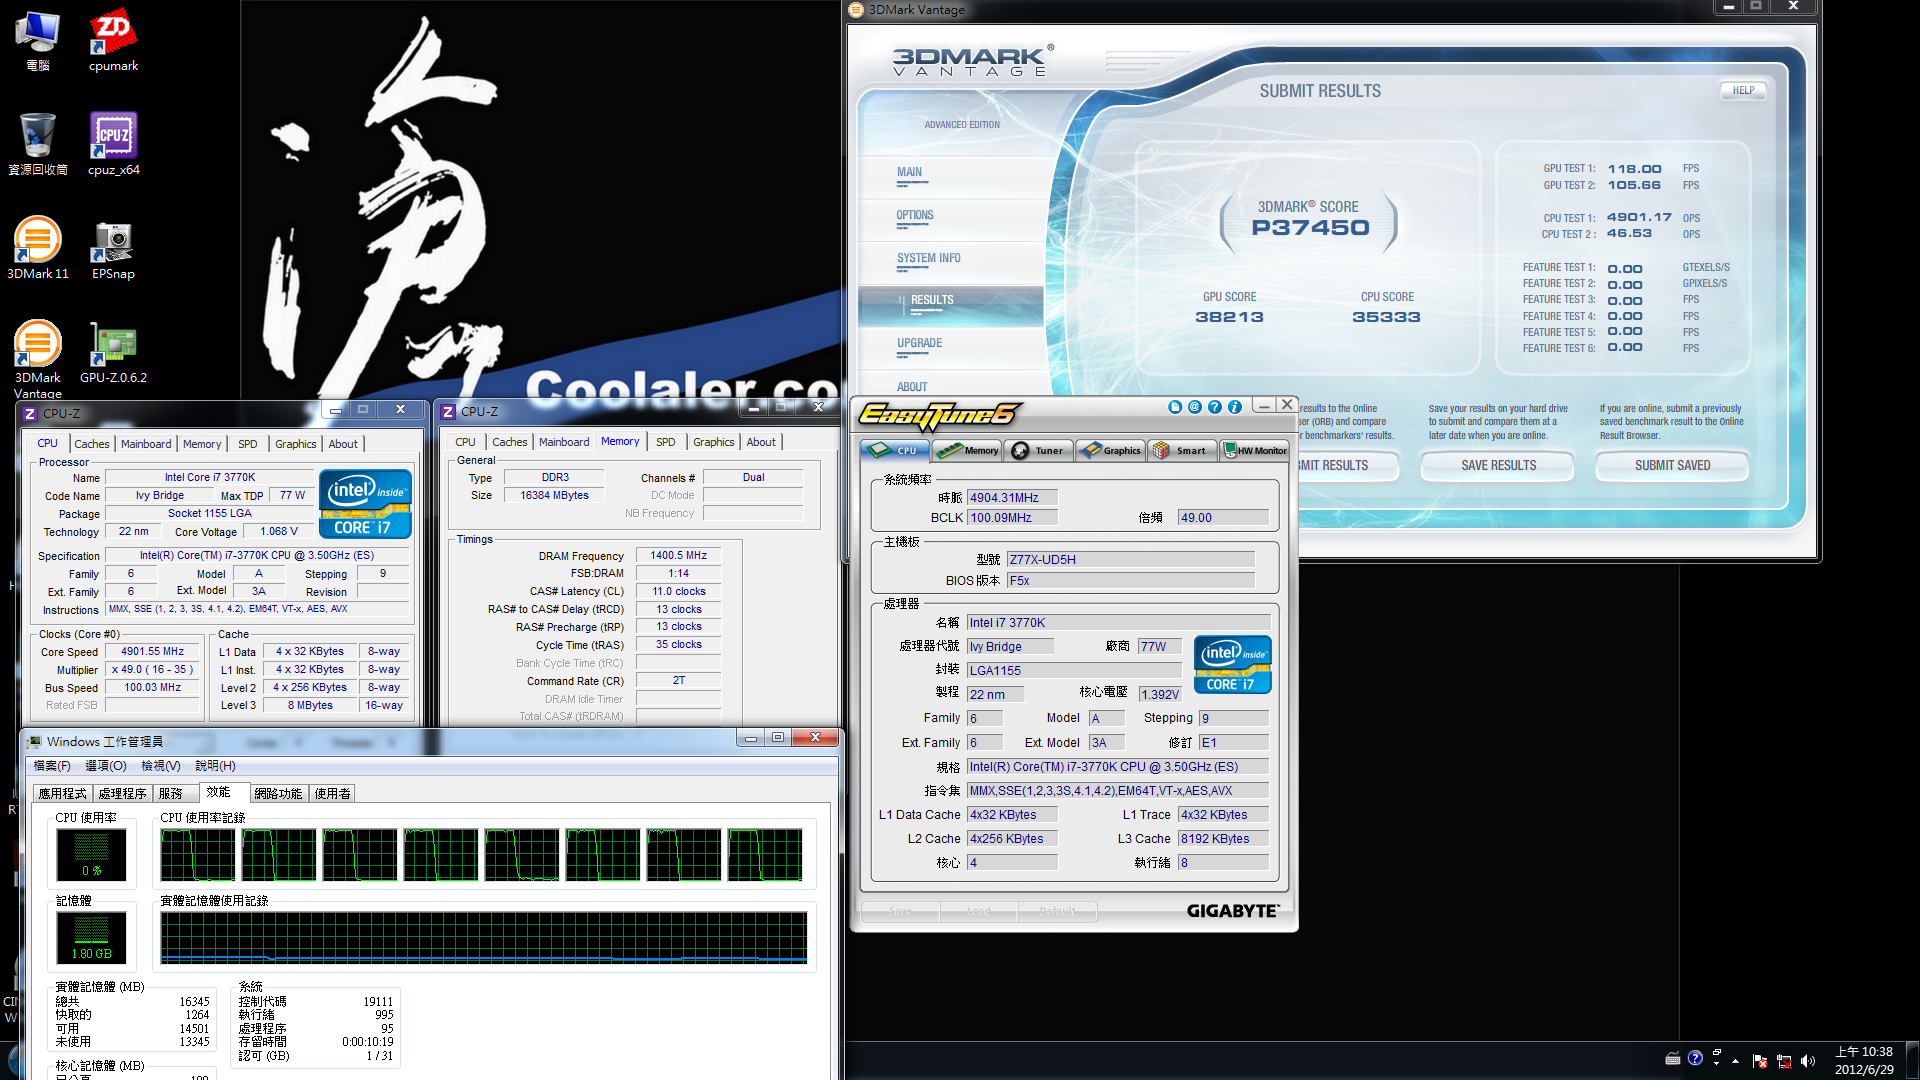Go to MAIN section in 3DMark Vantage
The image size is (1920, 1080).
pyautogui.click(x=909, y=172)
